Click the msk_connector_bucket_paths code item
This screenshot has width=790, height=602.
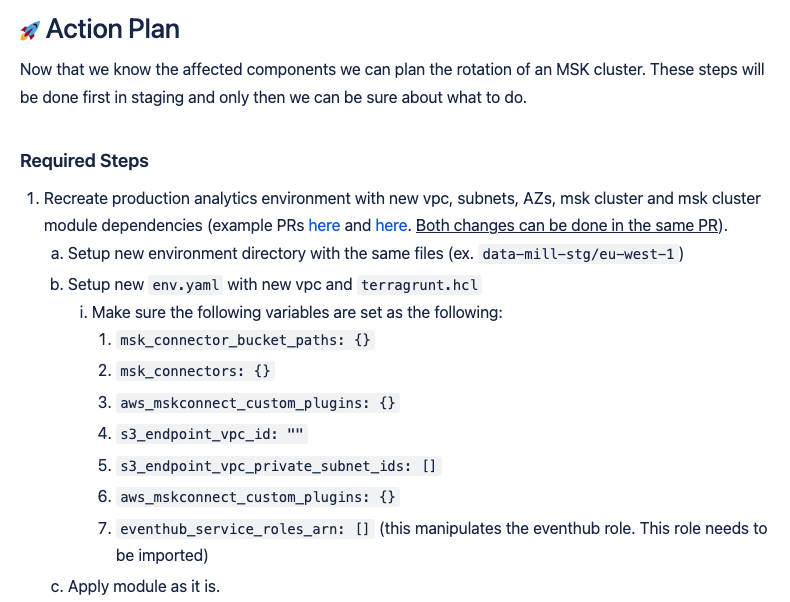coord(246,341)
